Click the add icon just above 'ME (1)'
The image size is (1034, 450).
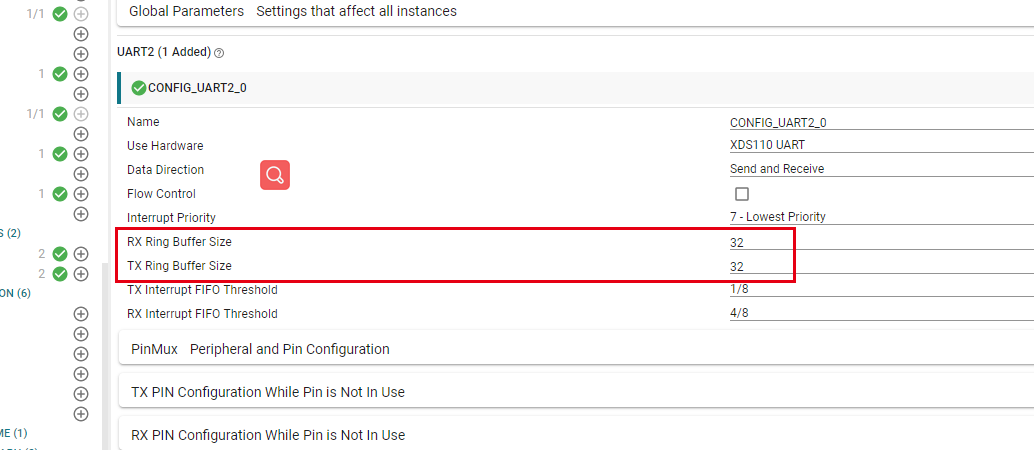(81, 414)
